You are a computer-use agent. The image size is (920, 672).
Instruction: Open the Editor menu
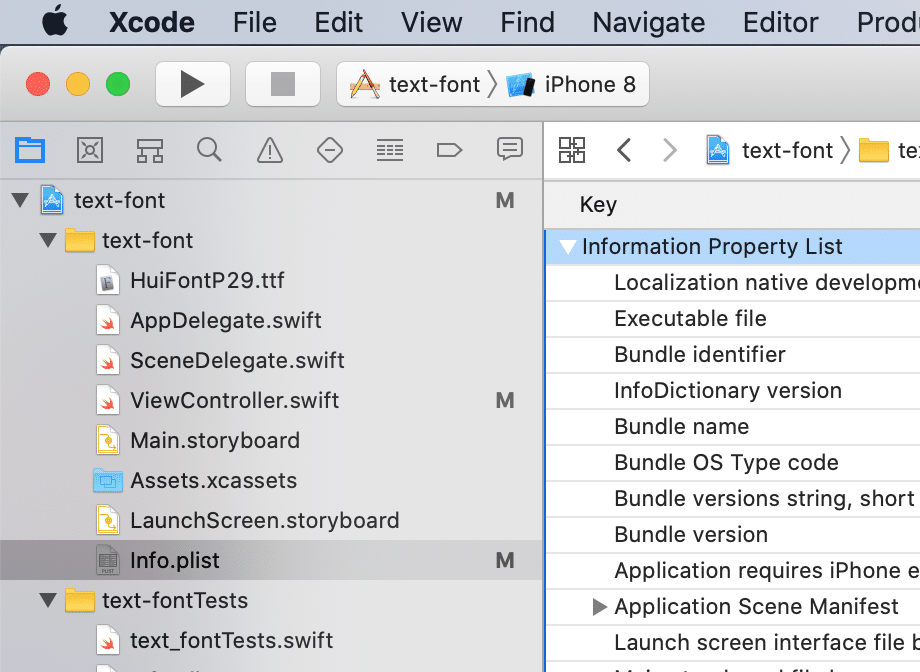(x=780, y=22)
